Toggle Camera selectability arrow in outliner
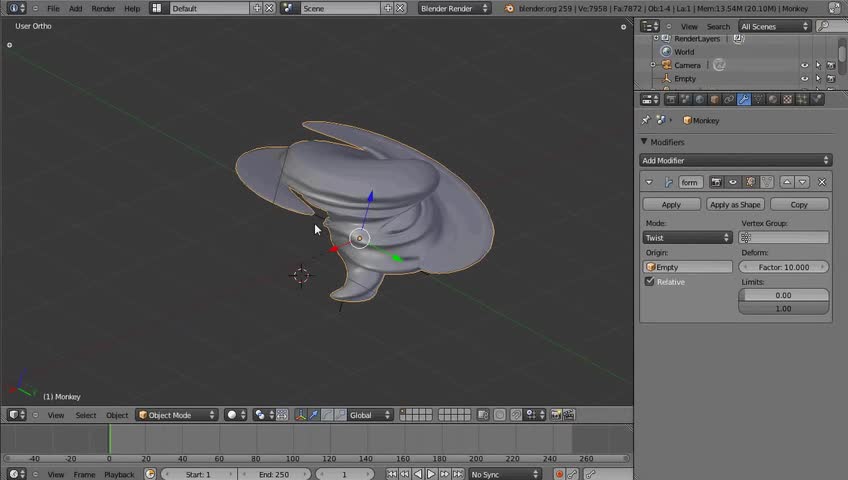 (x=818, y=65)
